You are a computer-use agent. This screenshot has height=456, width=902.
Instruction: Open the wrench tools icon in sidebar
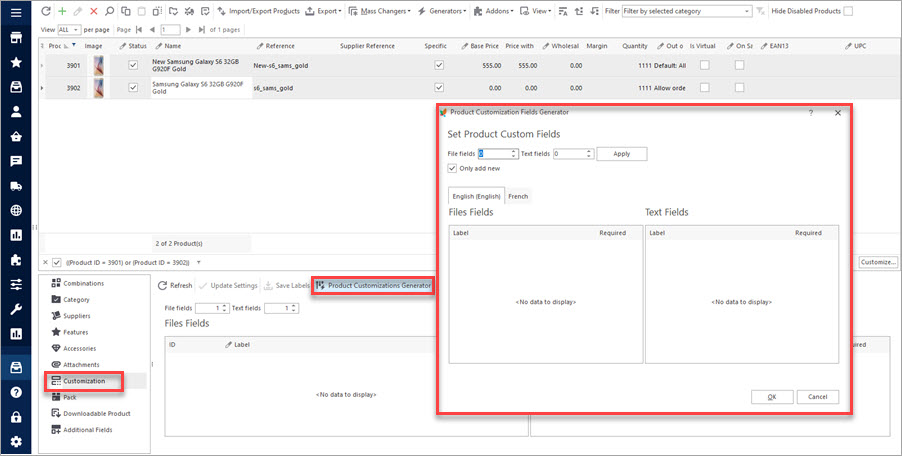coord(16,309)
